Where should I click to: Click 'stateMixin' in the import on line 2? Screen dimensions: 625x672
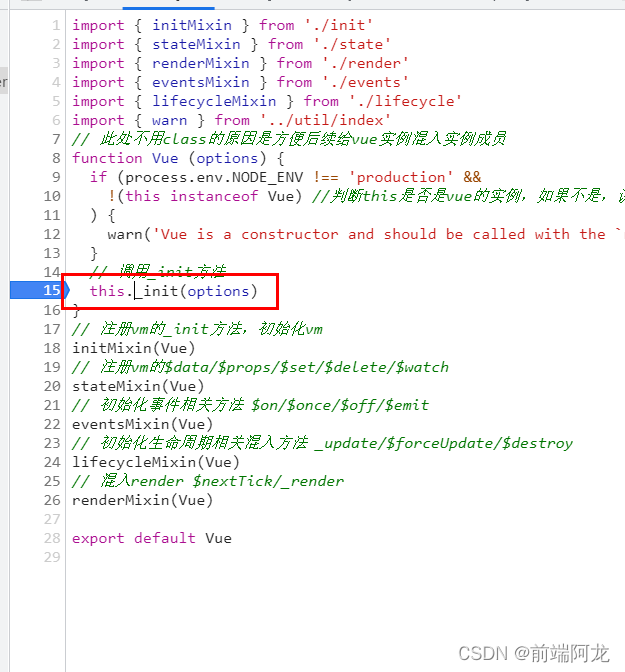pos(196,44)
